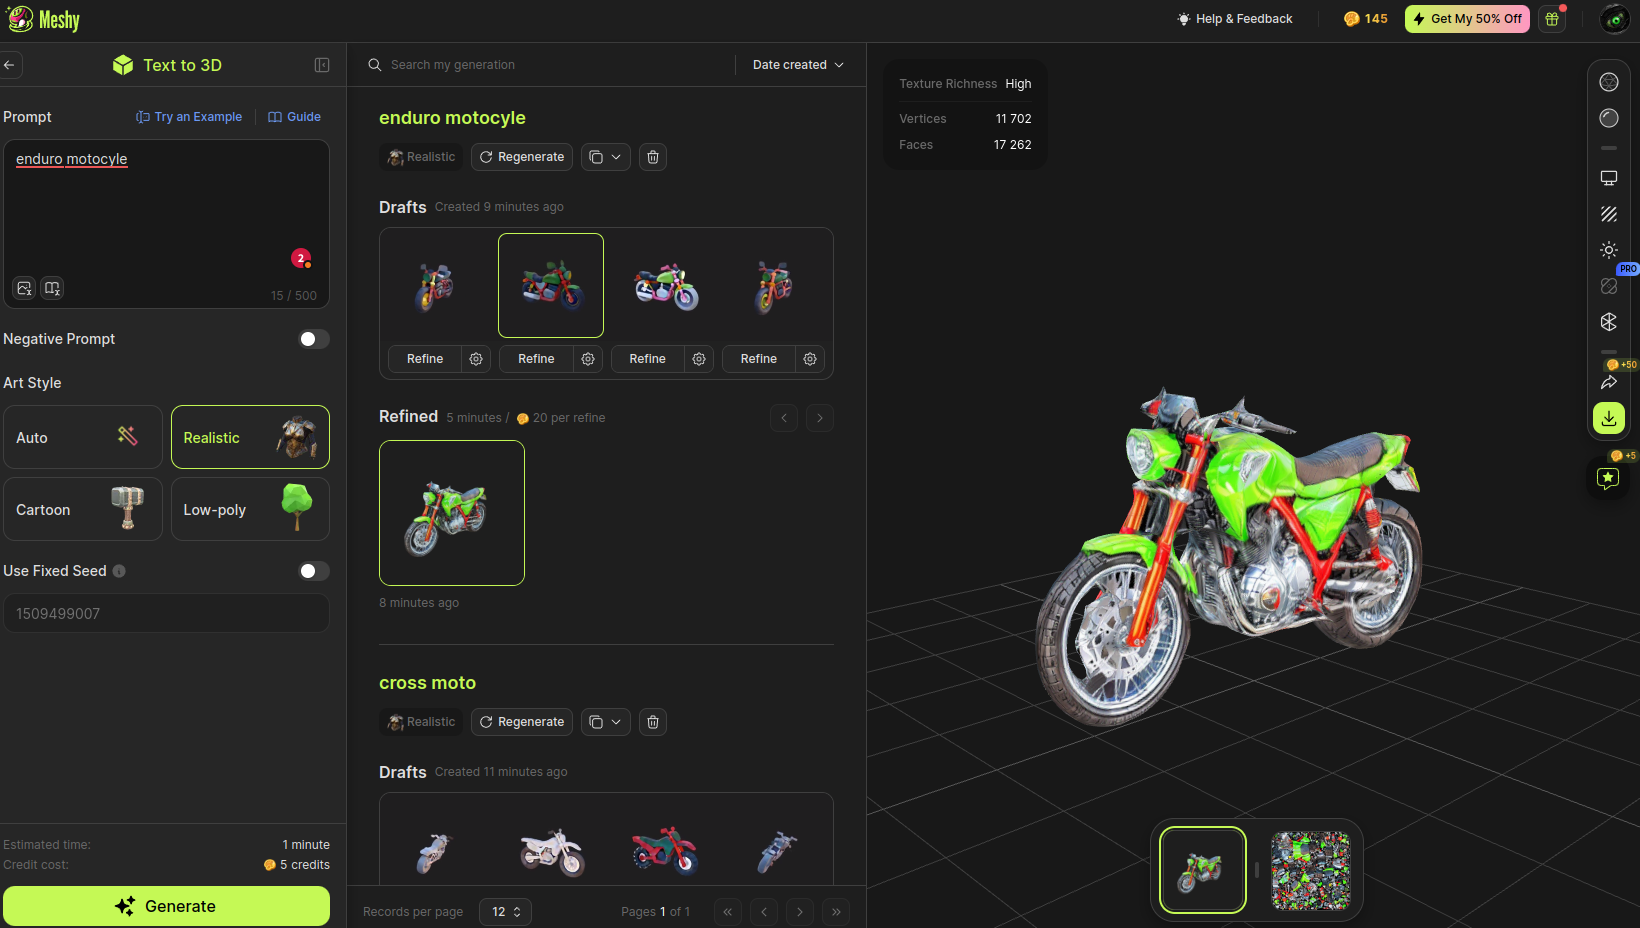Open the image upload icon in prompt box
This screenshot has height=928, width=1640.
click(25, 288)
